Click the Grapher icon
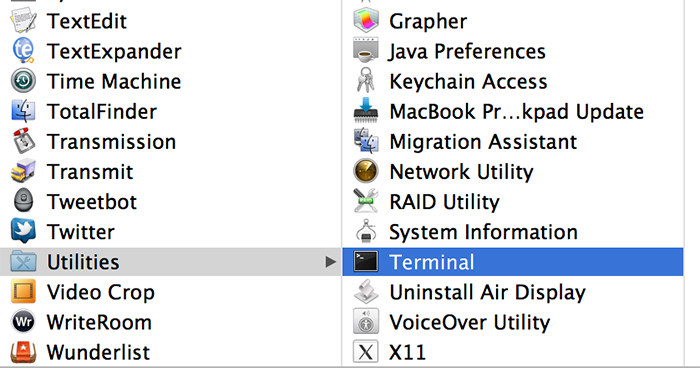The image size is (700, 368). [x=366, y=21]
